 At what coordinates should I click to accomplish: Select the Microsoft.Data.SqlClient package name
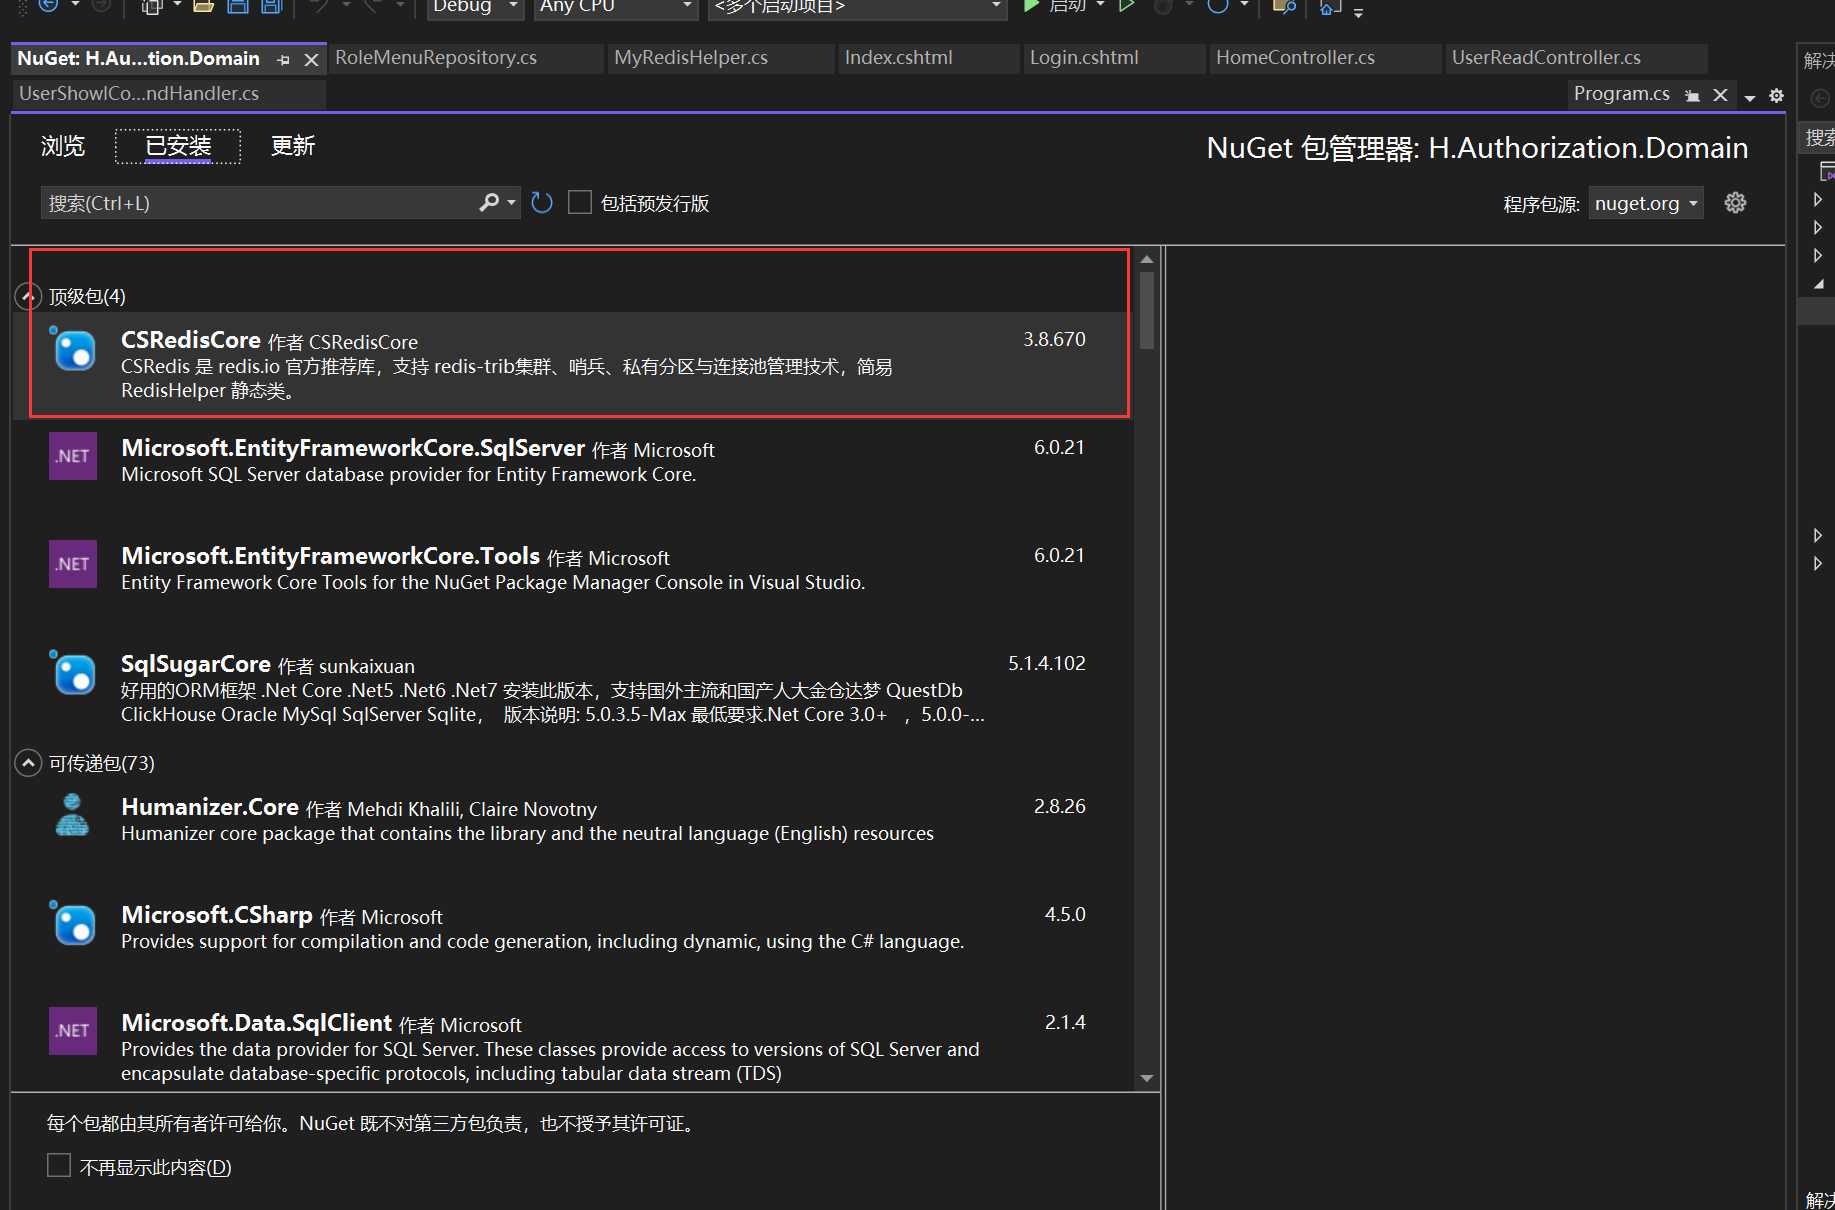[257, 1023]
